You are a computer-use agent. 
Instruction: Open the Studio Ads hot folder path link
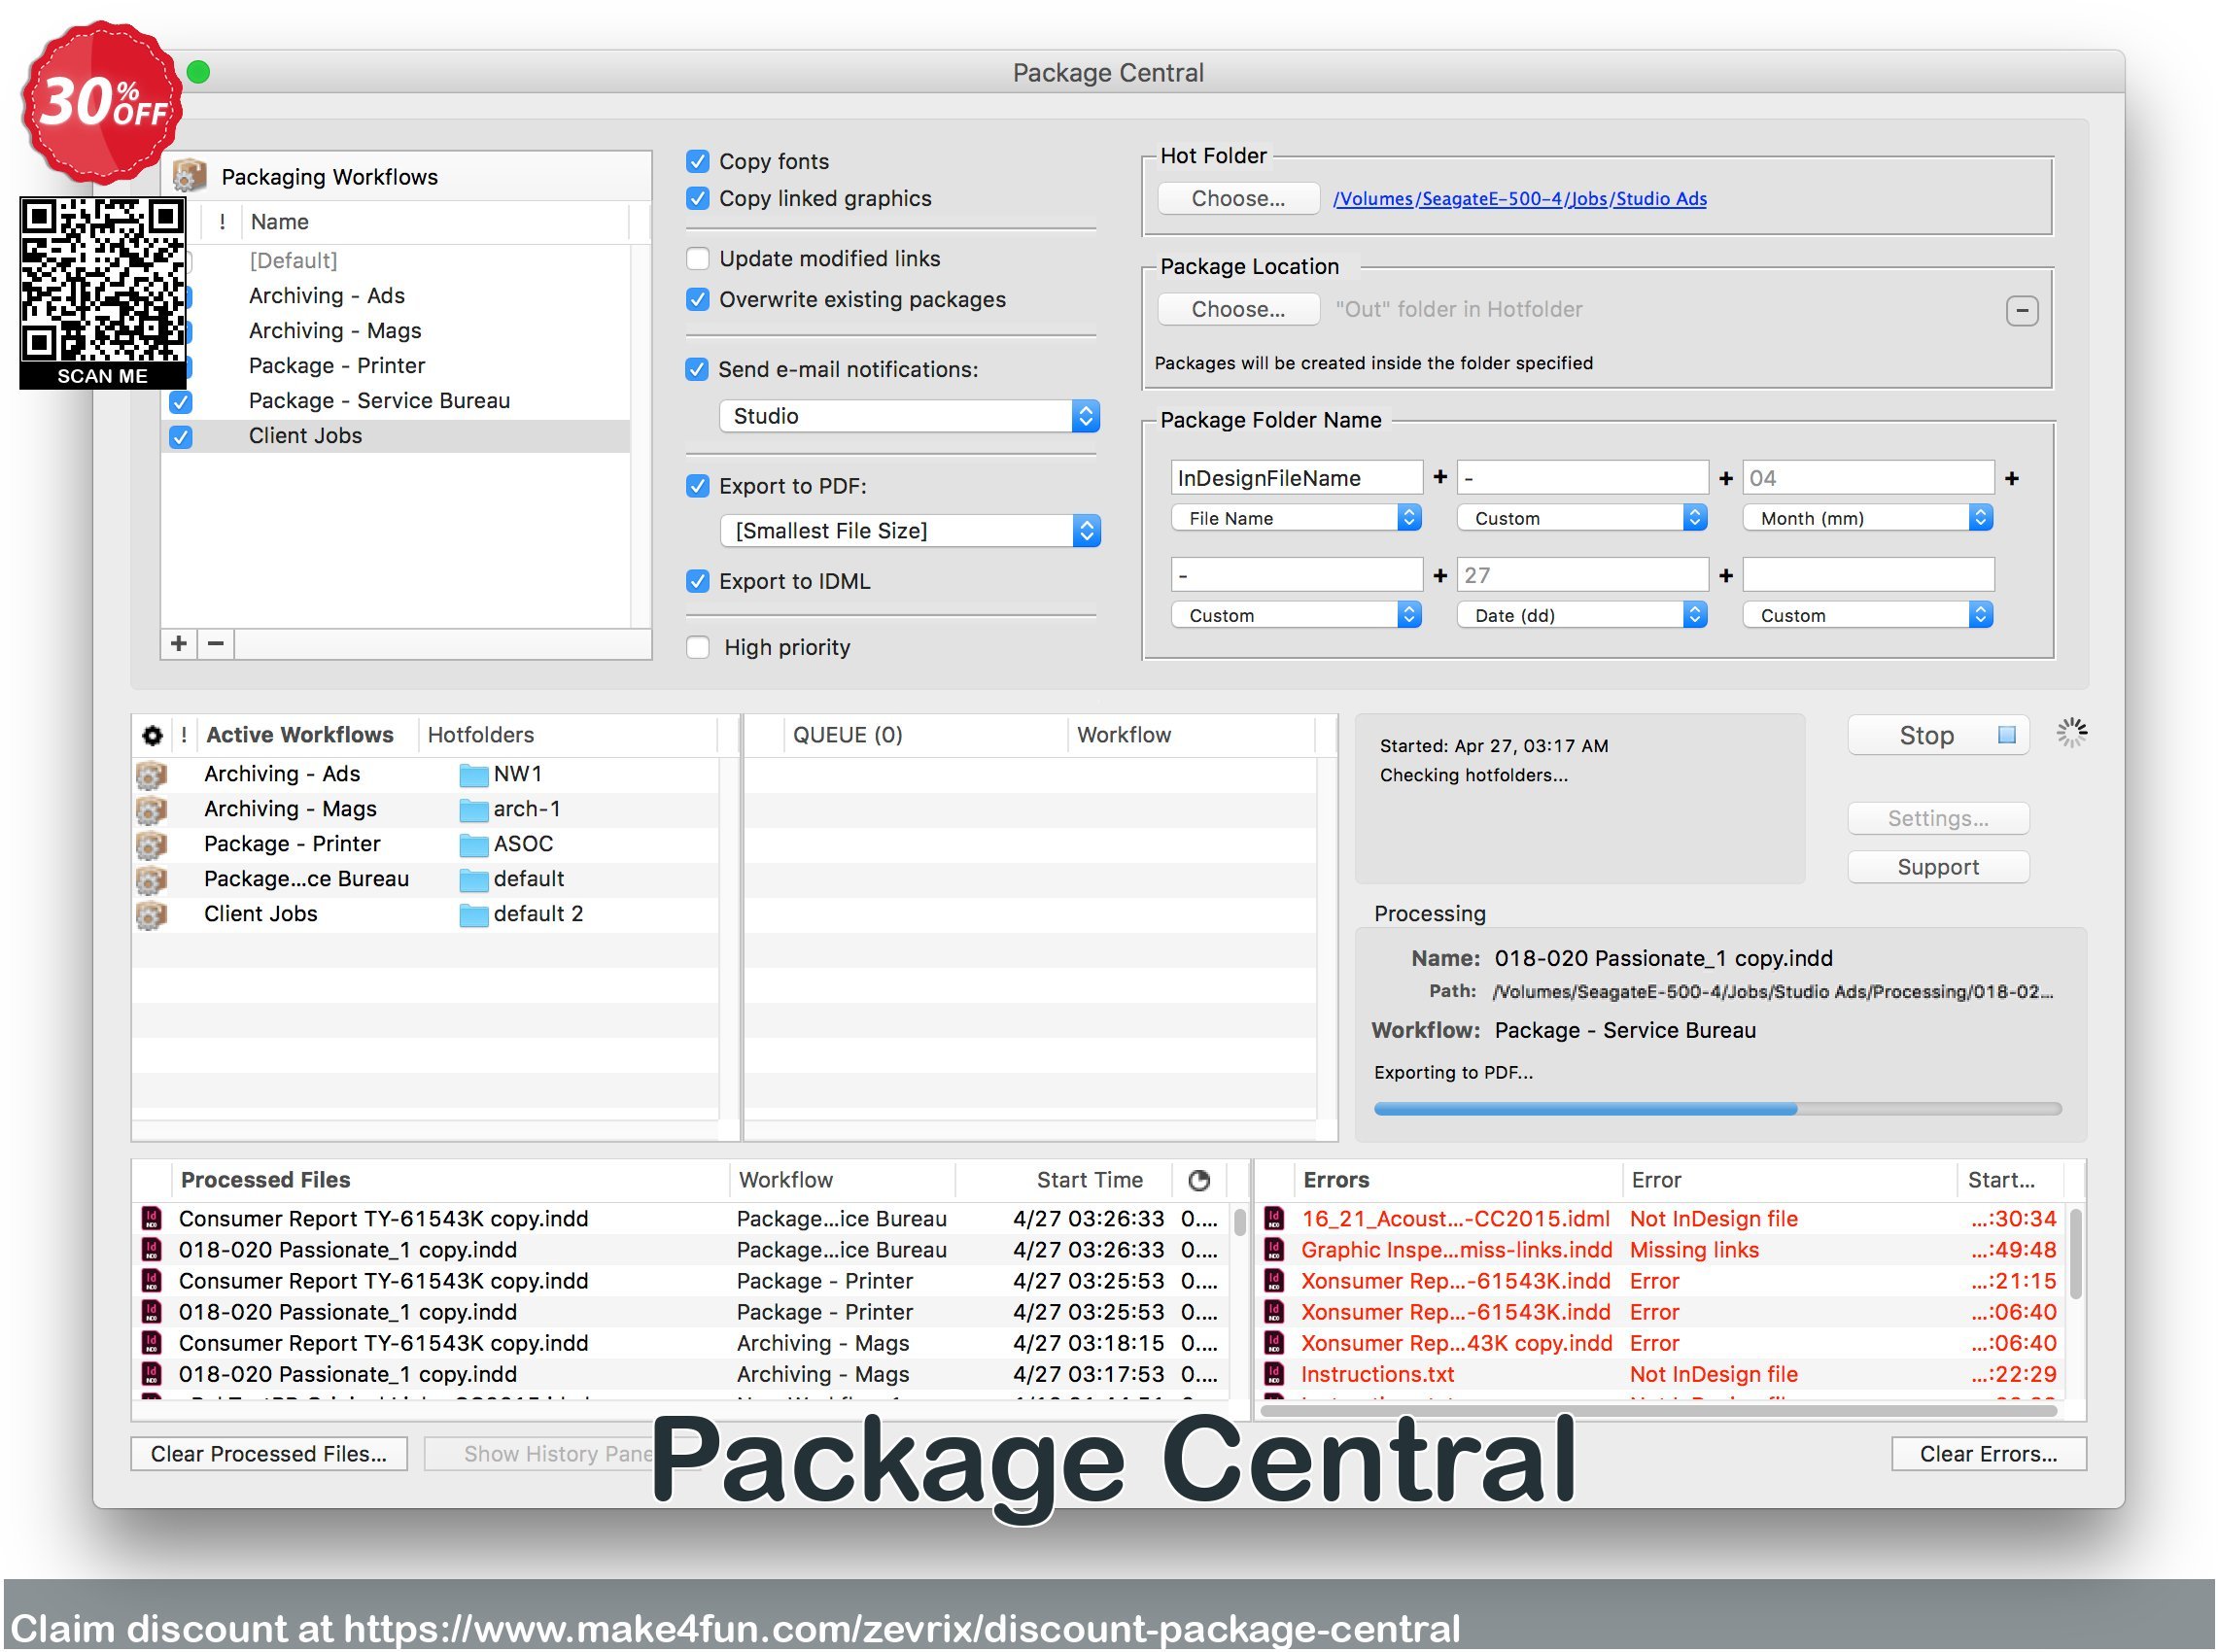[1519, 199]
